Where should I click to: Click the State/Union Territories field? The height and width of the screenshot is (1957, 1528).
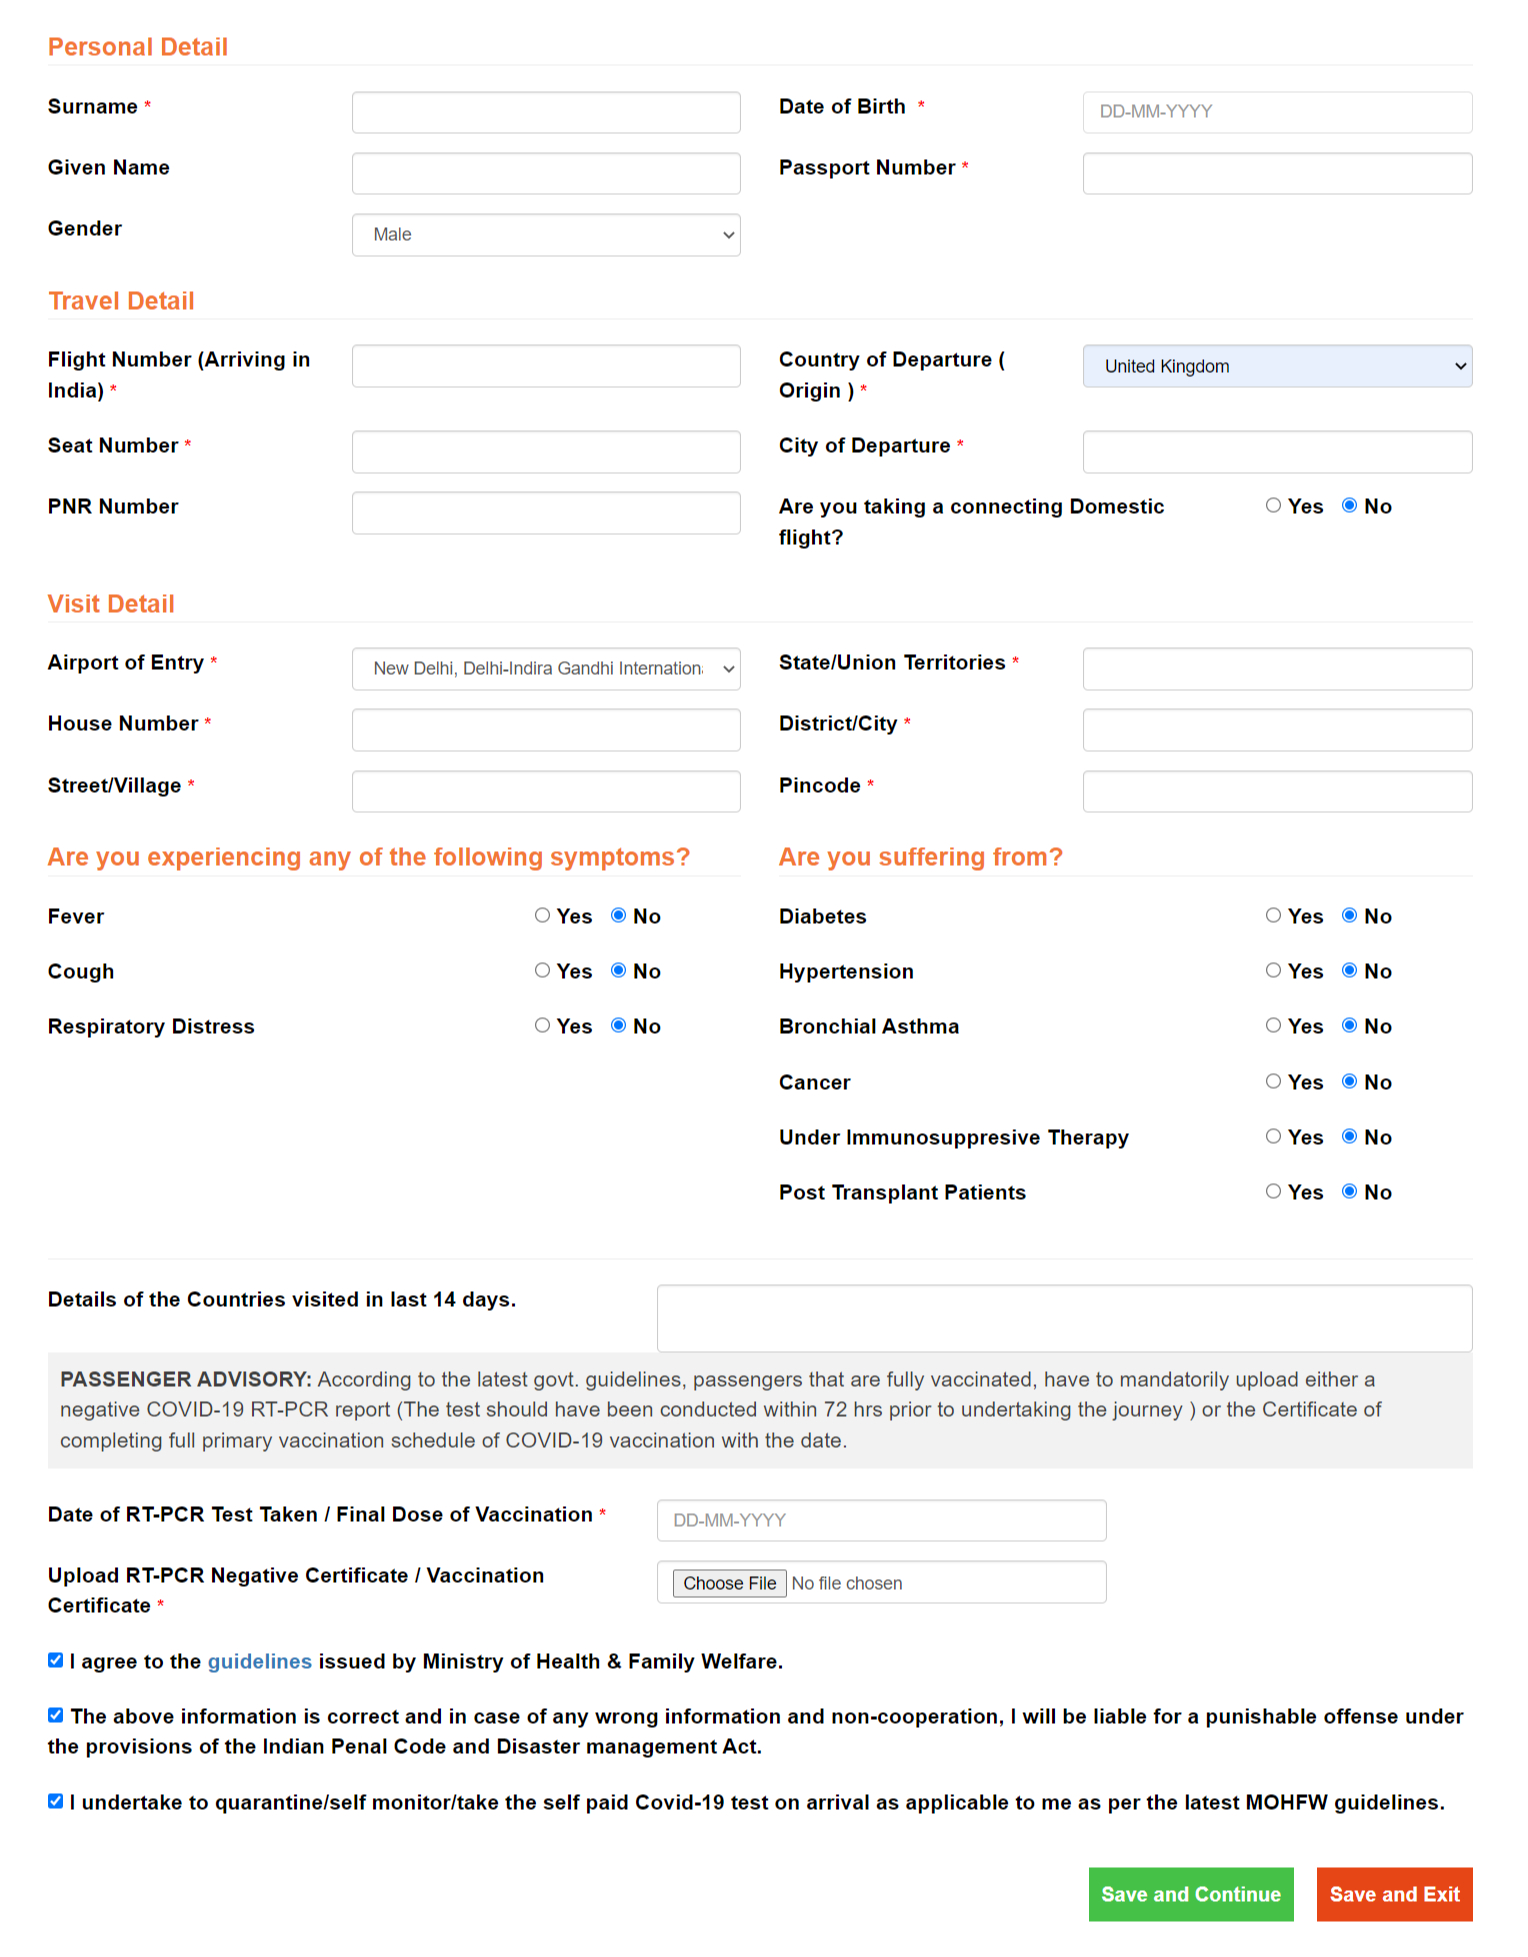pos(1277,669)
